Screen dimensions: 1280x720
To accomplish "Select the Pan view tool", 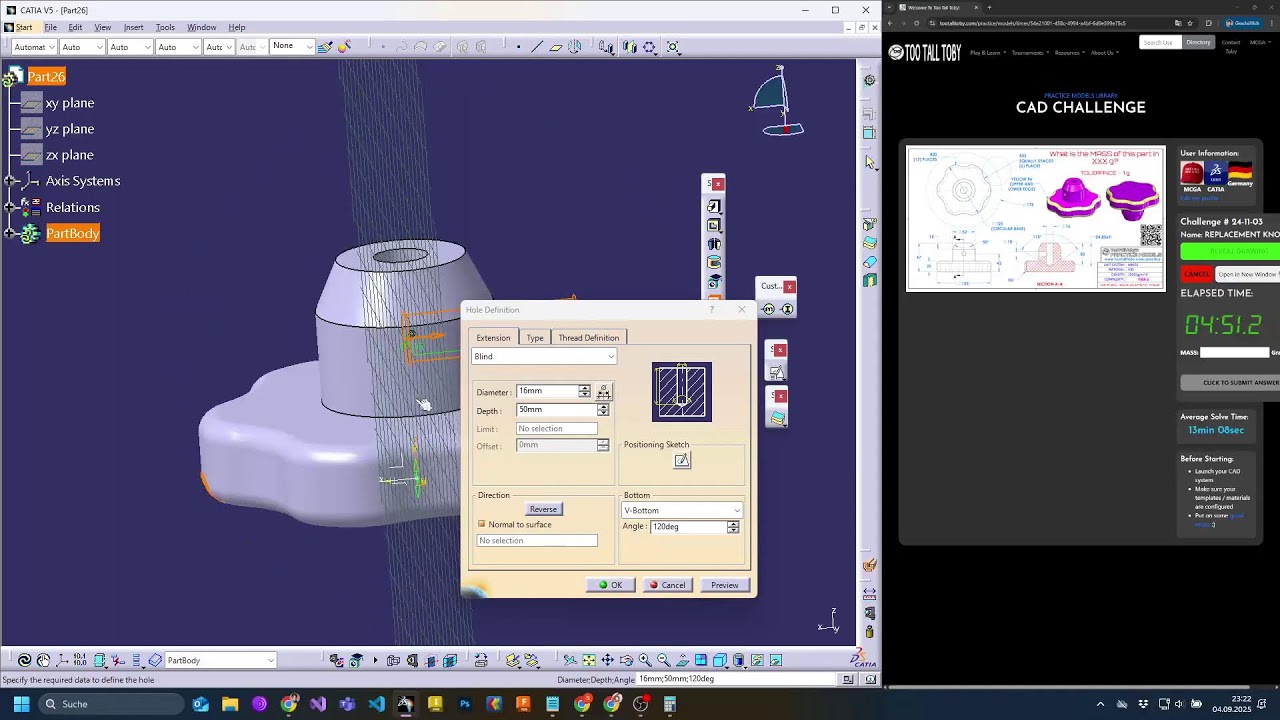I will (607, 660).
